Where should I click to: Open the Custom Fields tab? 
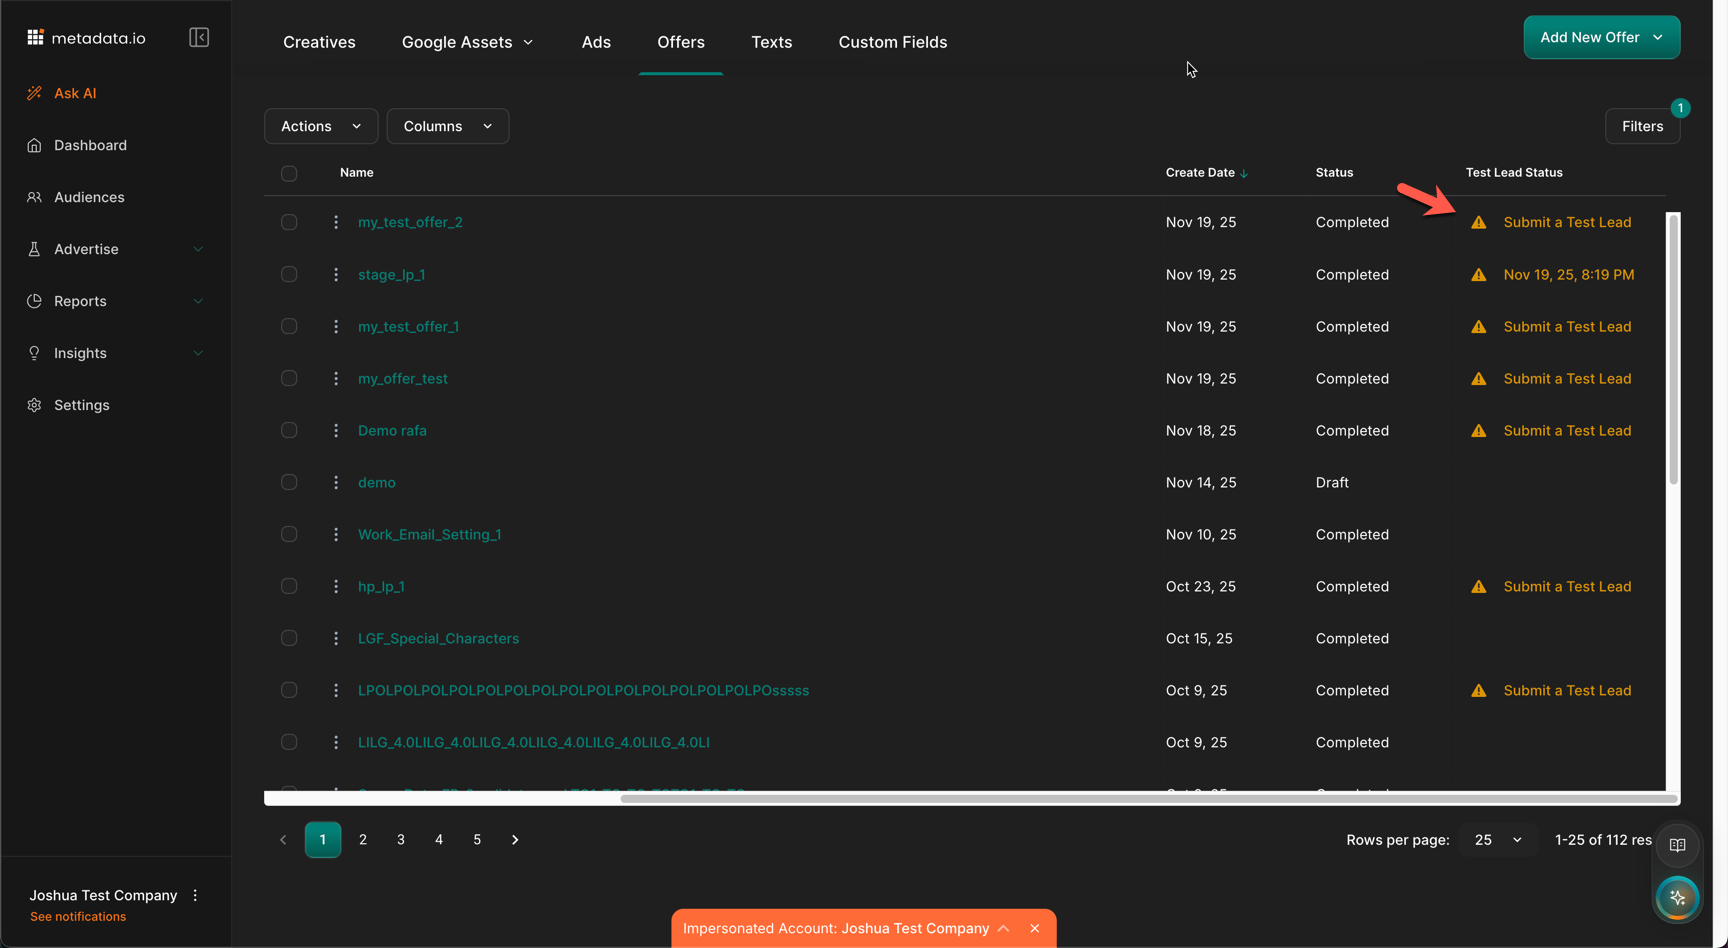click(892, 42)
